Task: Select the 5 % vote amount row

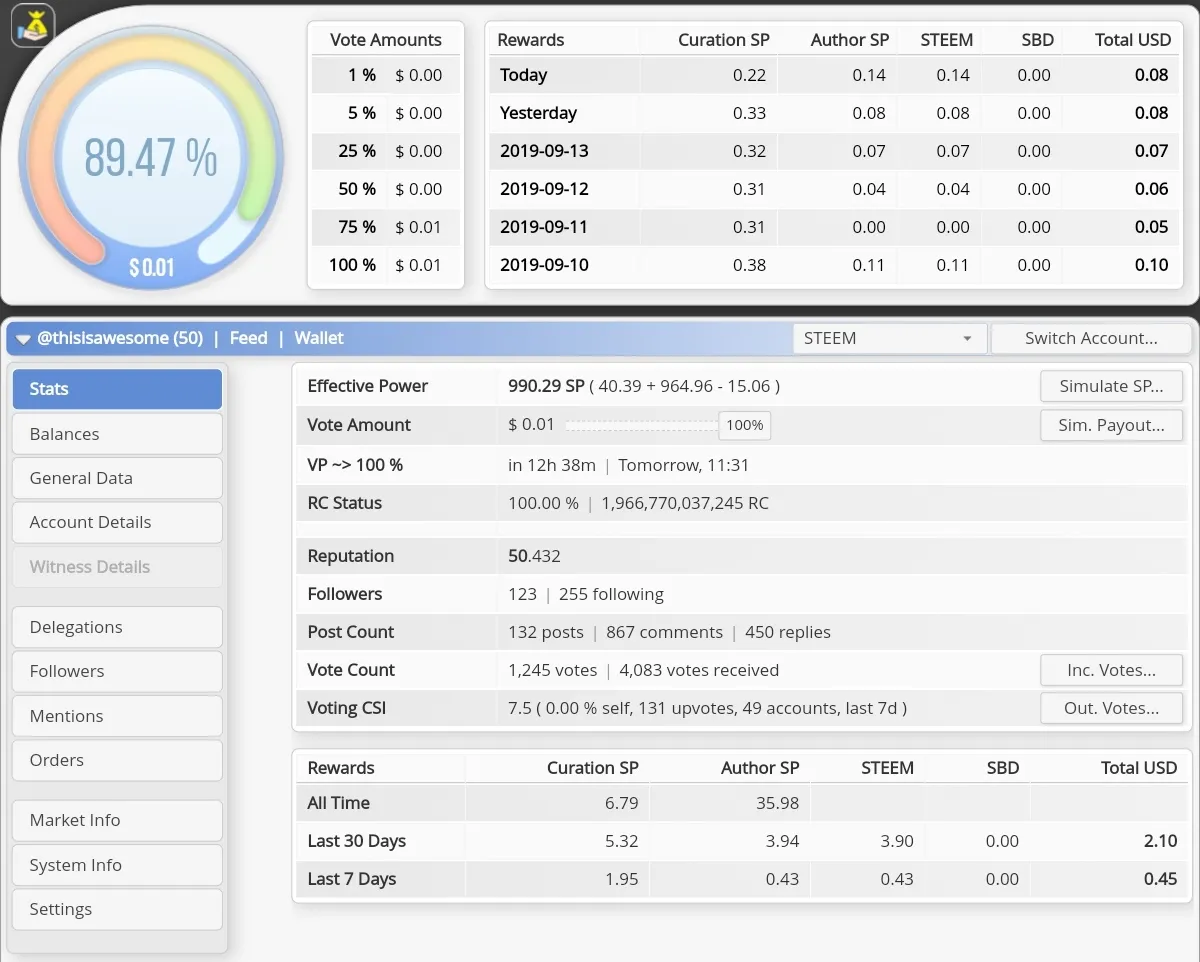Action: point(386,113)
